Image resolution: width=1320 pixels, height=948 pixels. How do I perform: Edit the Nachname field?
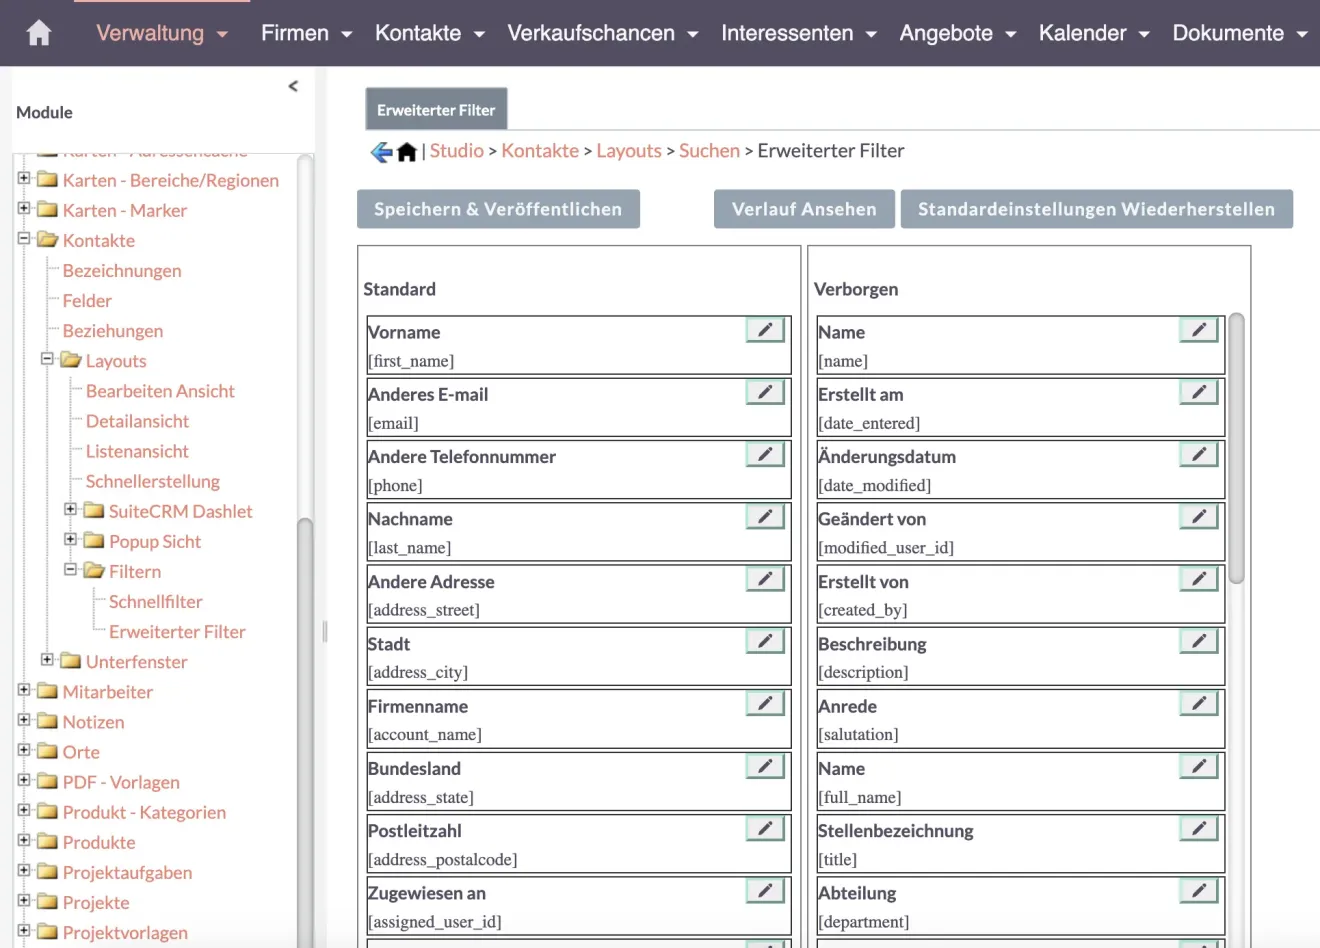point(764,516)
